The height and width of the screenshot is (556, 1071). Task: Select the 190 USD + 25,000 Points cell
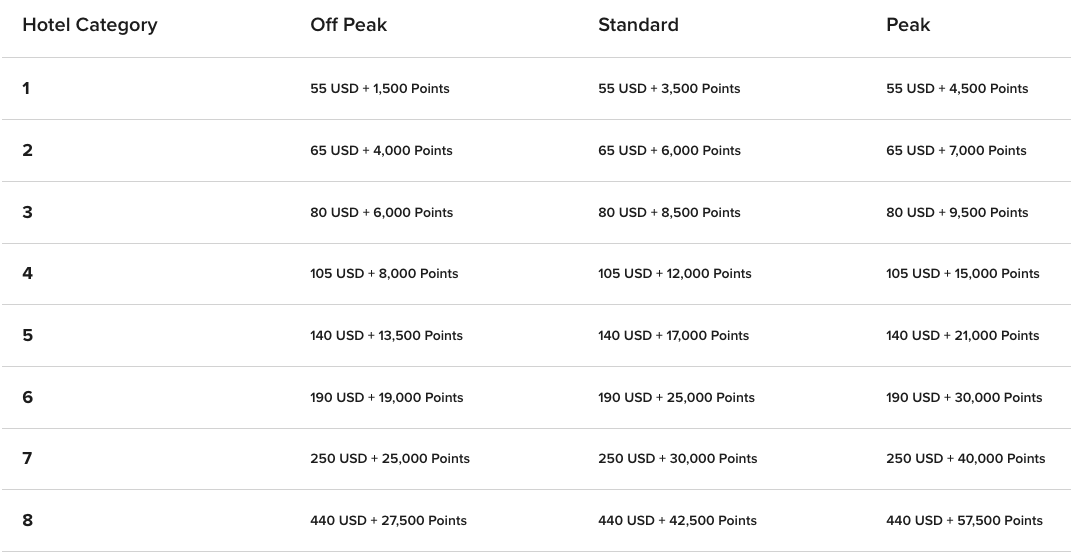point(676,398)
